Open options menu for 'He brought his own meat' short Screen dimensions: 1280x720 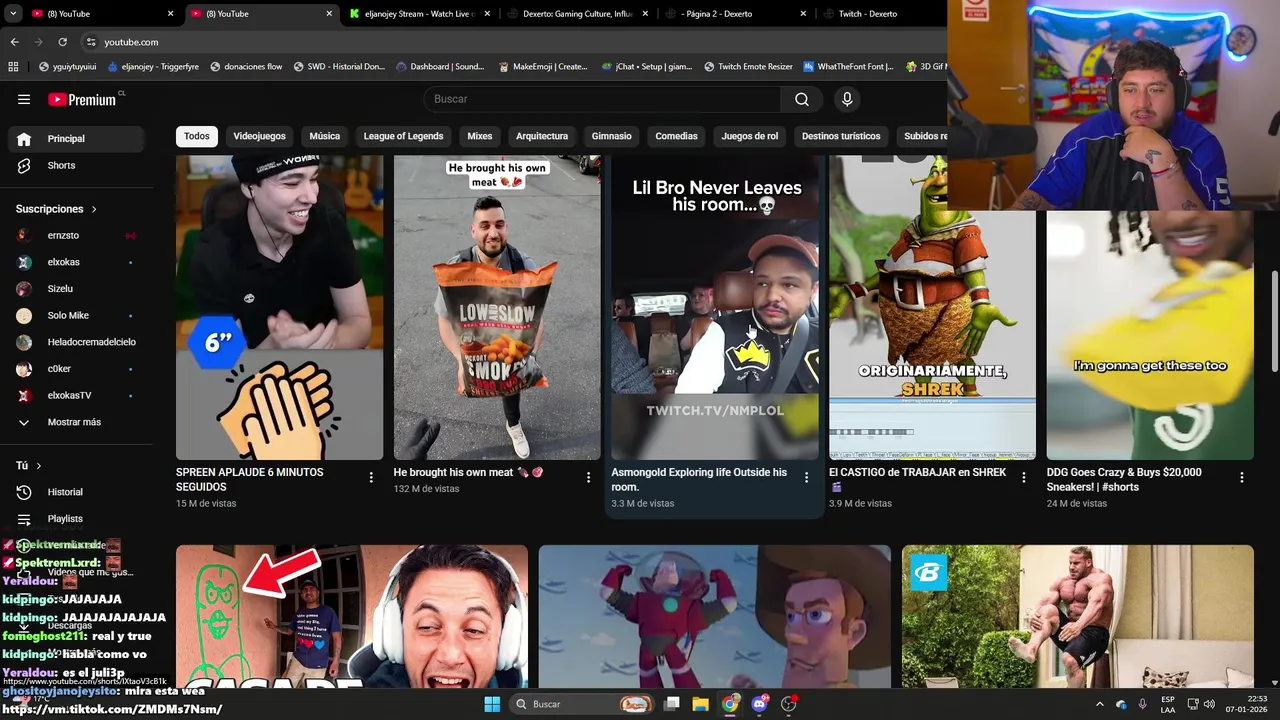[x=589, y=478]
